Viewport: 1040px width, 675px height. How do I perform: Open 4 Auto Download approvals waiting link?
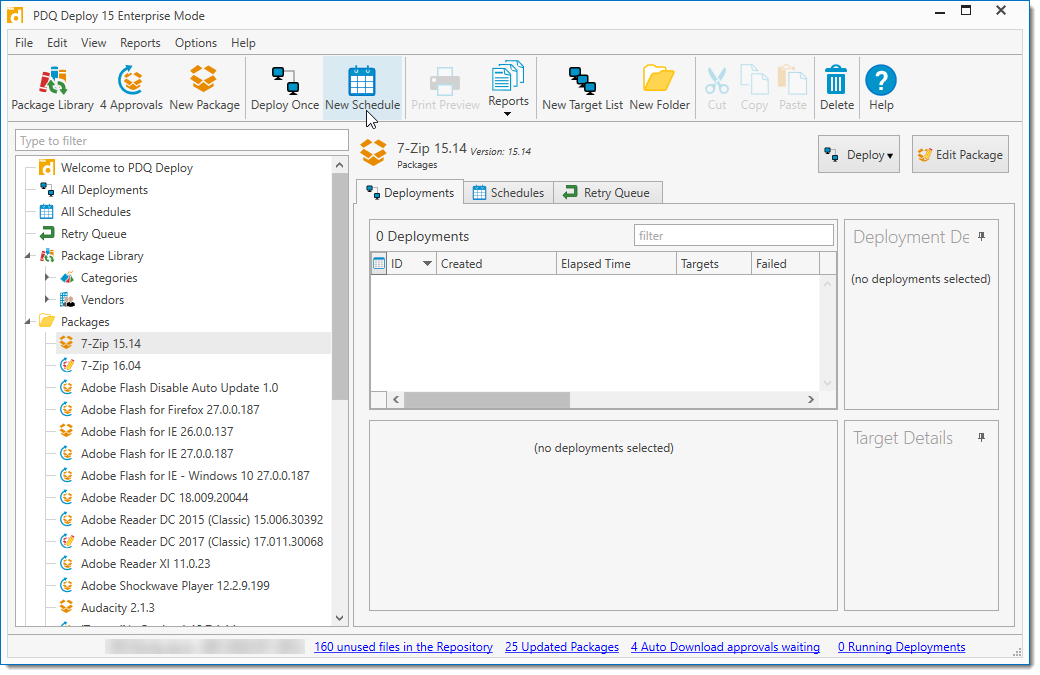725,646
